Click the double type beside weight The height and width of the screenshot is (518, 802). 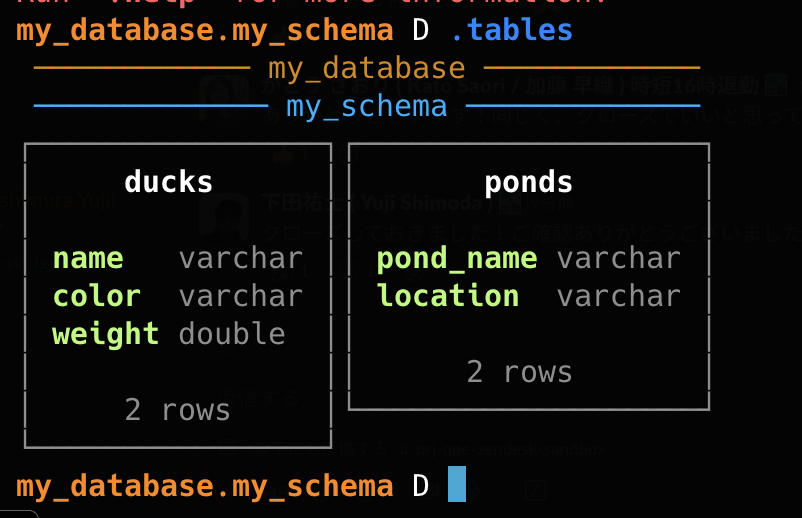[232, 333]
